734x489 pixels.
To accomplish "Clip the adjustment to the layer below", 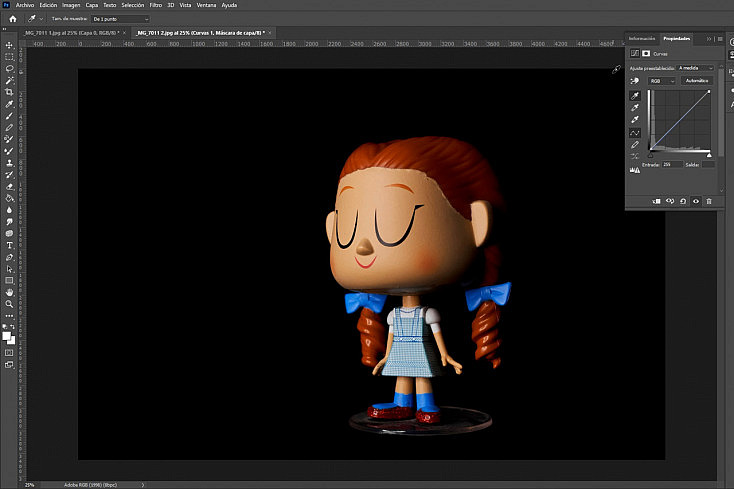I will (656, 201).
